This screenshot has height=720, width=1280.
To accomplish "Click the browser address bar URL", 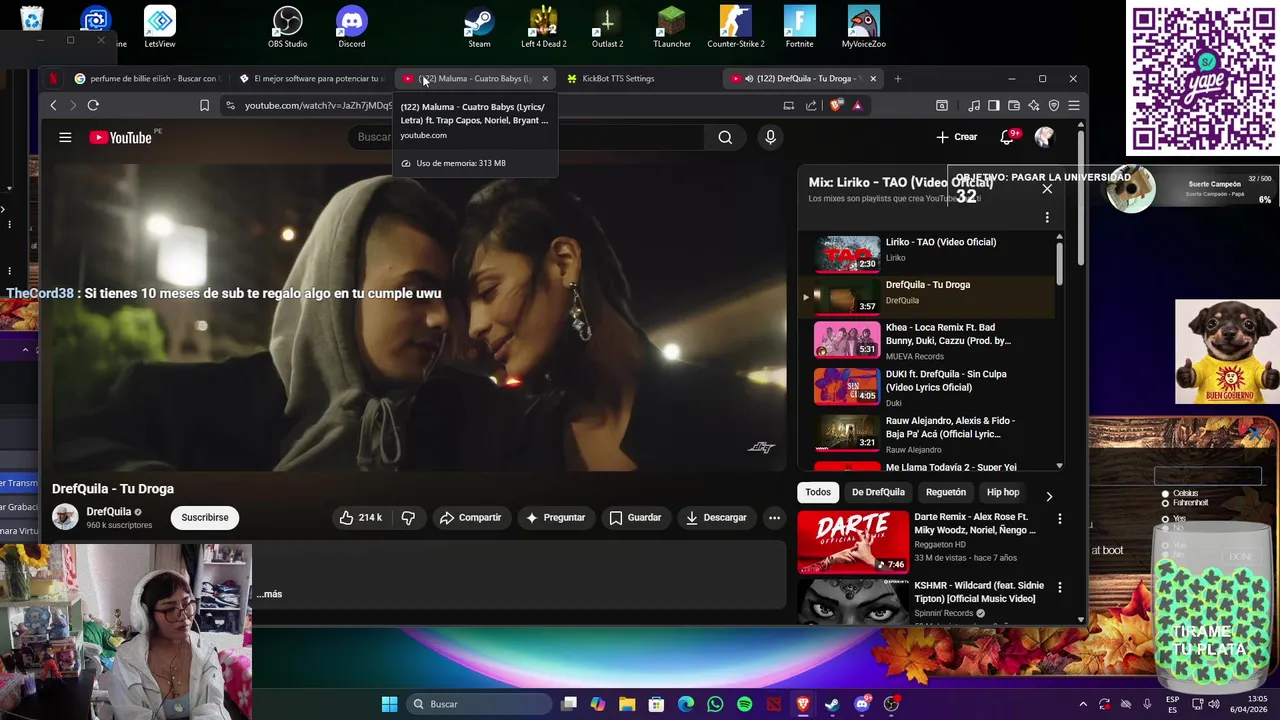I will [x=318, y=105].
